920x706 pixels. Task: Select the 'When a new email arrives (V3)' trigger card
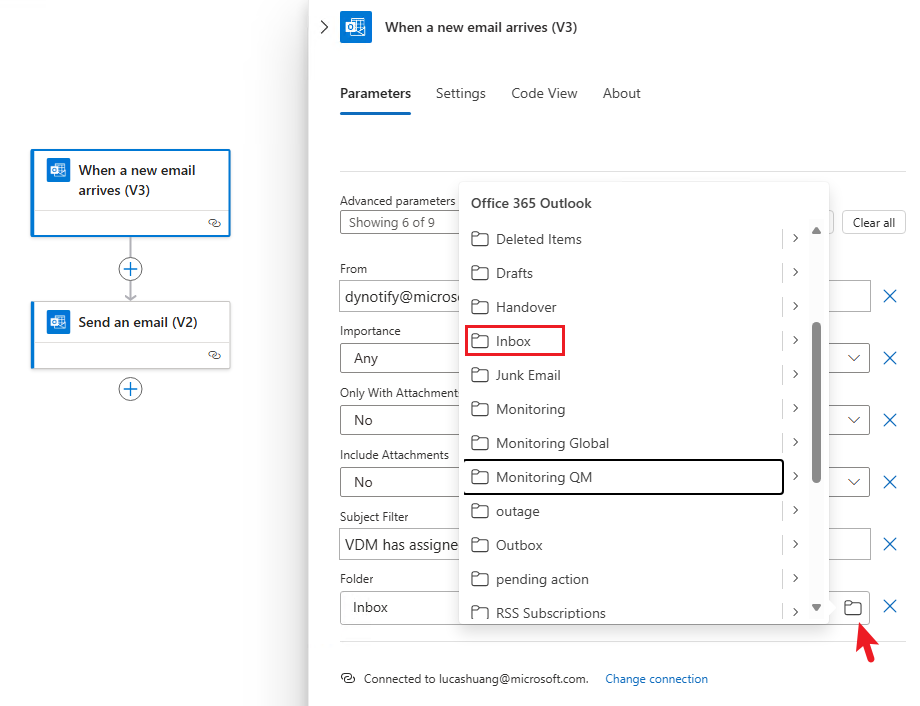pos(130,193)
